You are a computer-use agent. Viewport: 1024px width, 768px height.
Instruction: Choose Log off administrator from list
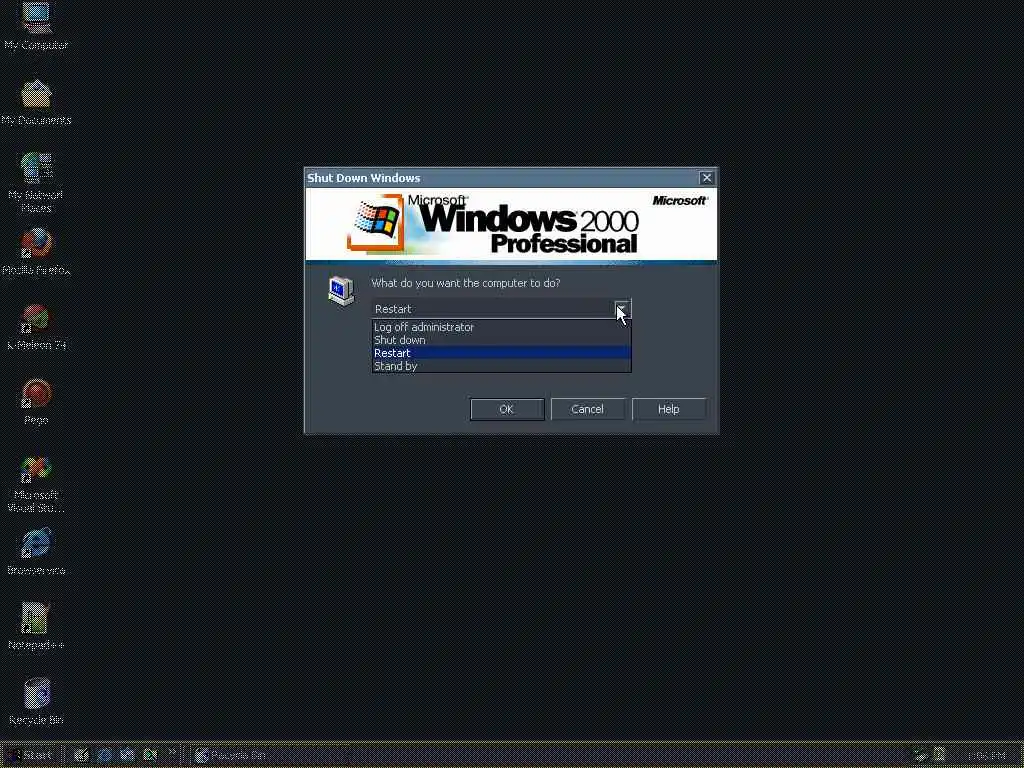(x=502, y=327)
